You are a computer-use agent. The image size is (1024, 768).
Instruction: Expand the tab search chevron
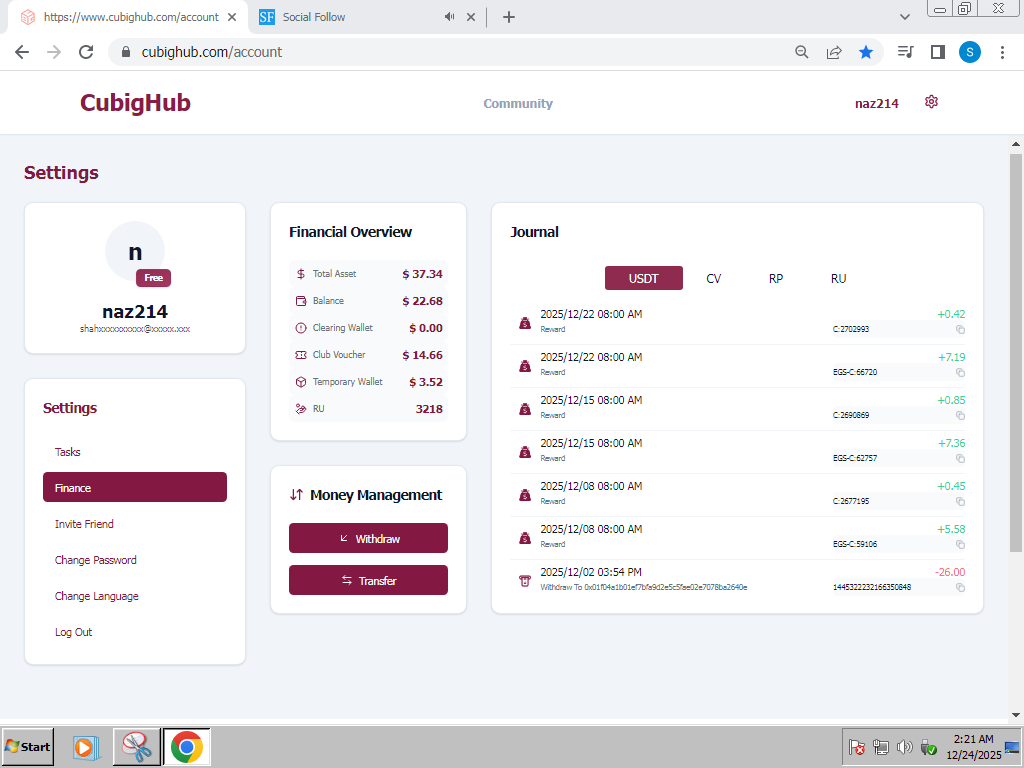[x=905, y=17]
